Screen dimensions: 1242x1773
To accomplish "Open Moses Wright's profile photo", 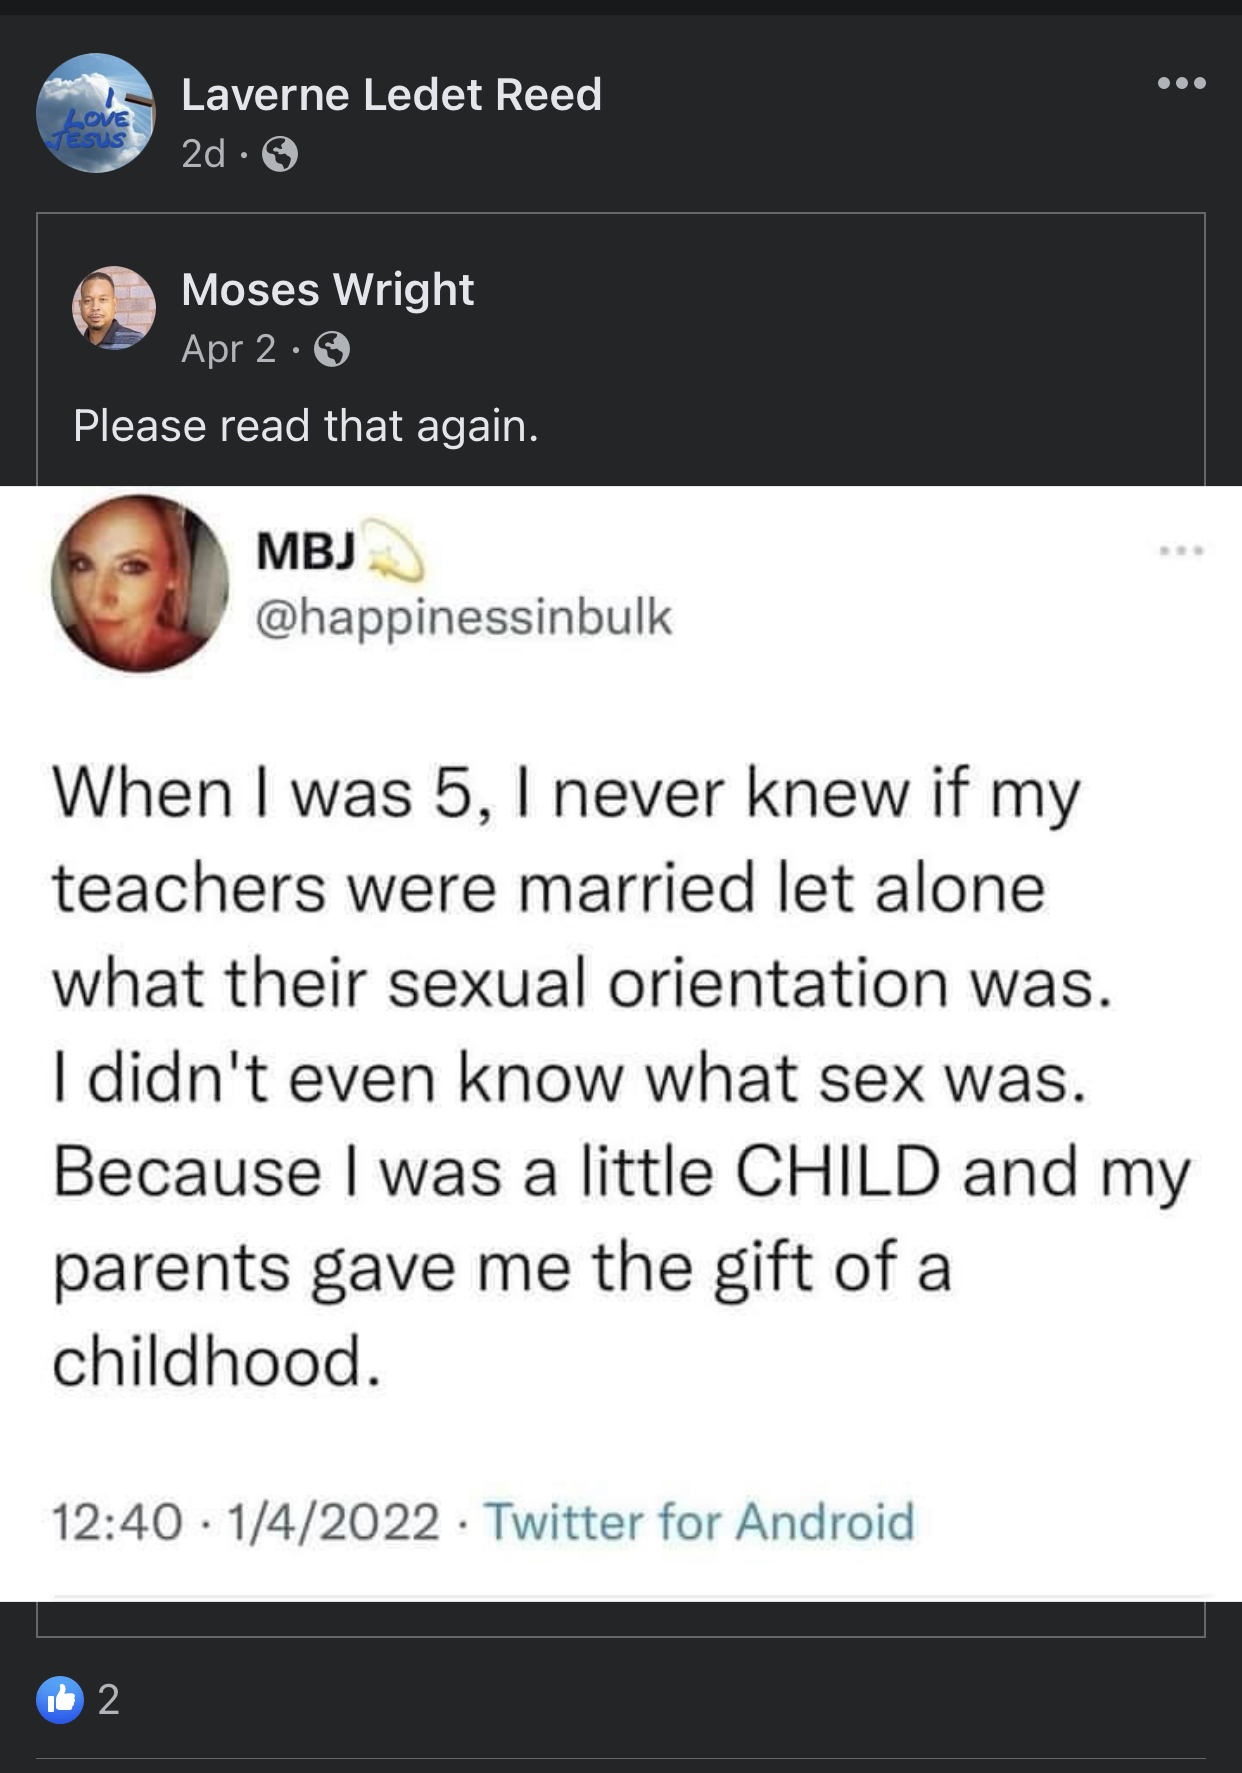I will (114, 308).
